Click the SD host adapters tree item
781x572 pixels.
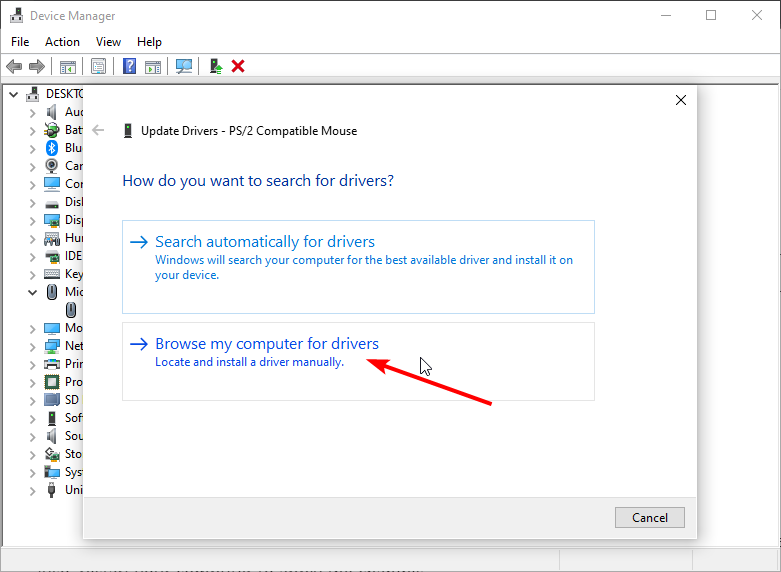point(62,400)
